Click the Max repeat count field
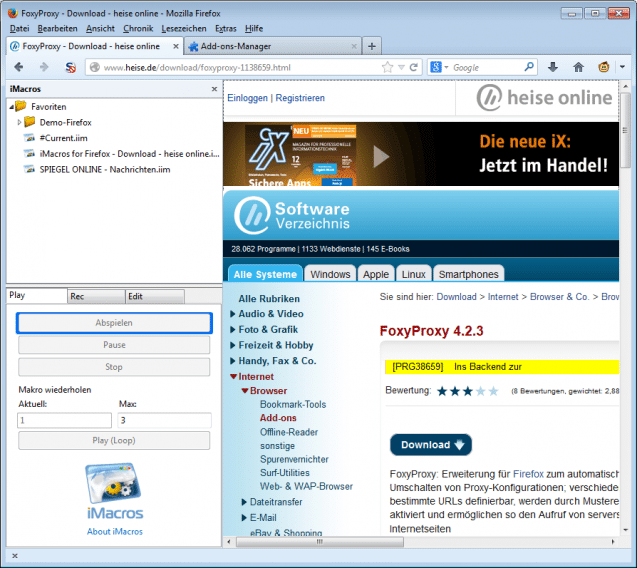 tap(165, 420)
